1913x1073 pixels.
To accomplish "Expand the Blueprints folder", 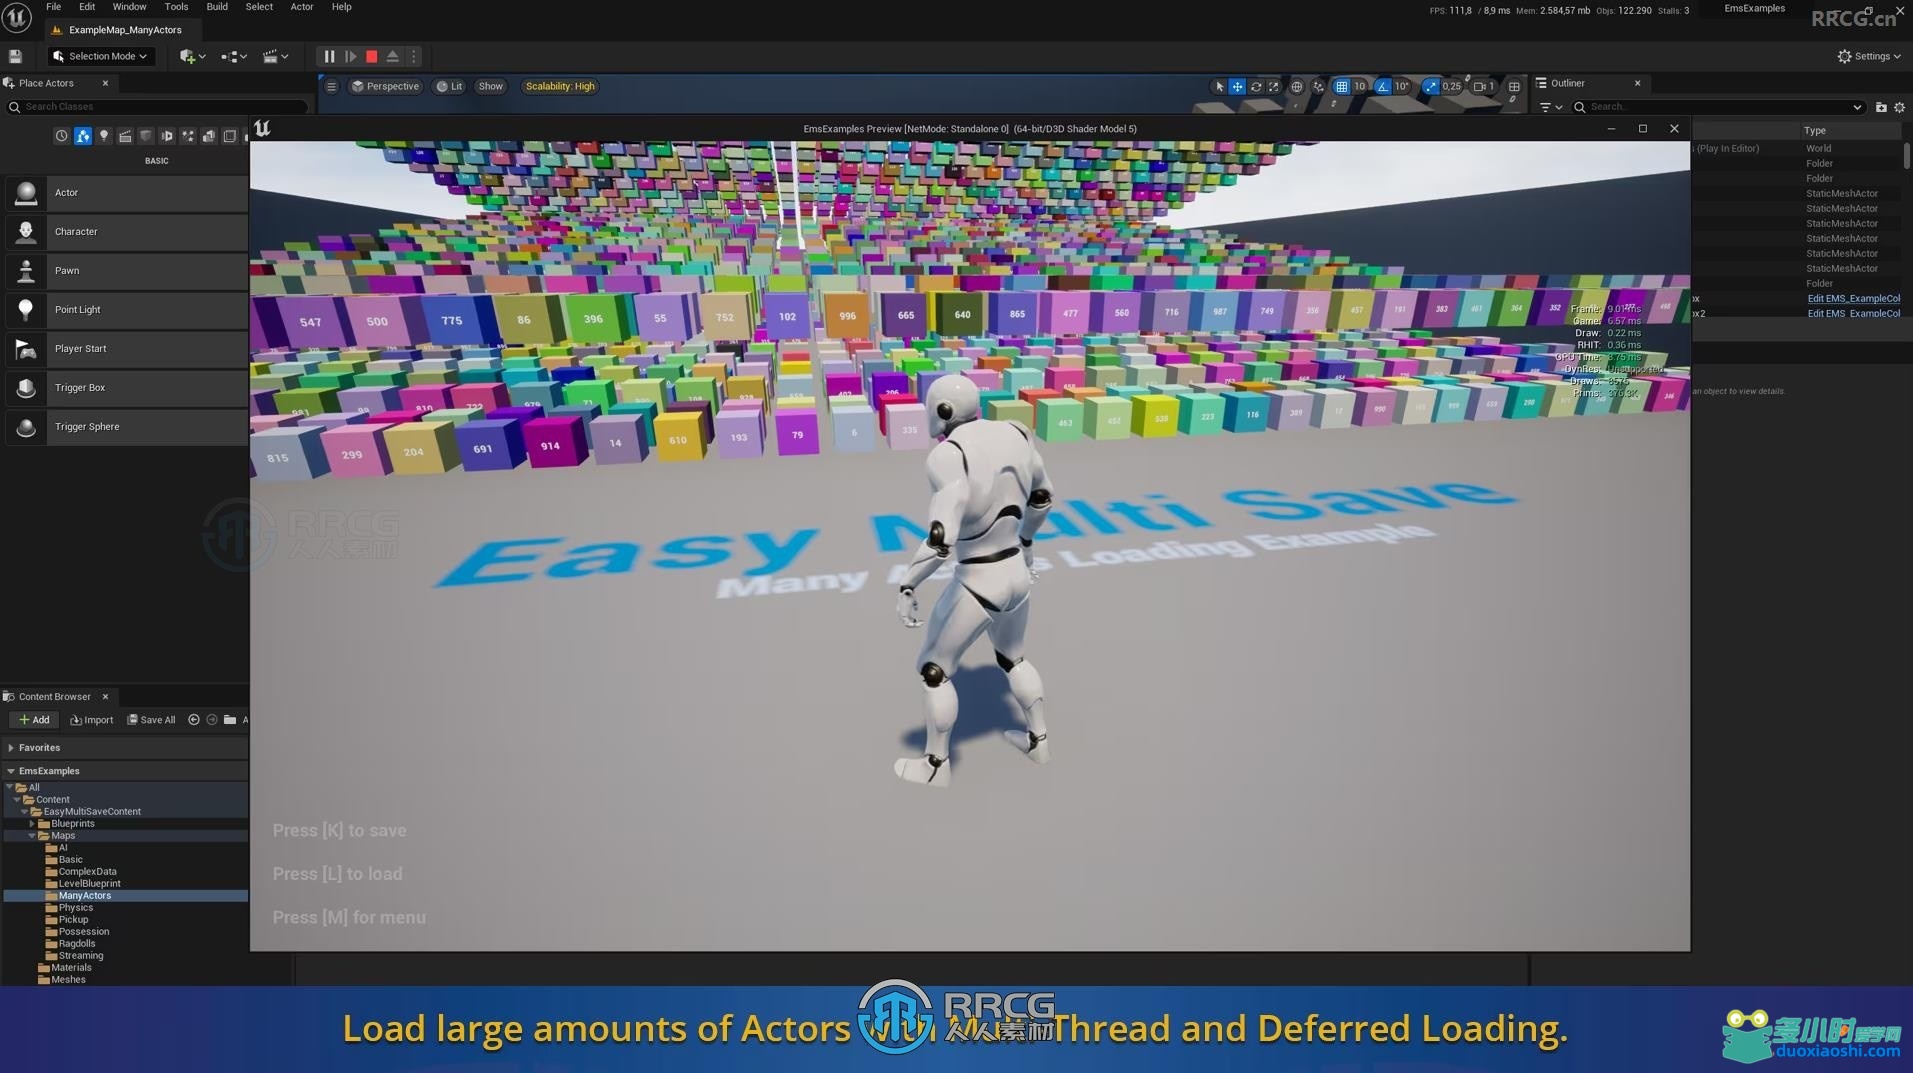I will 33,824.
